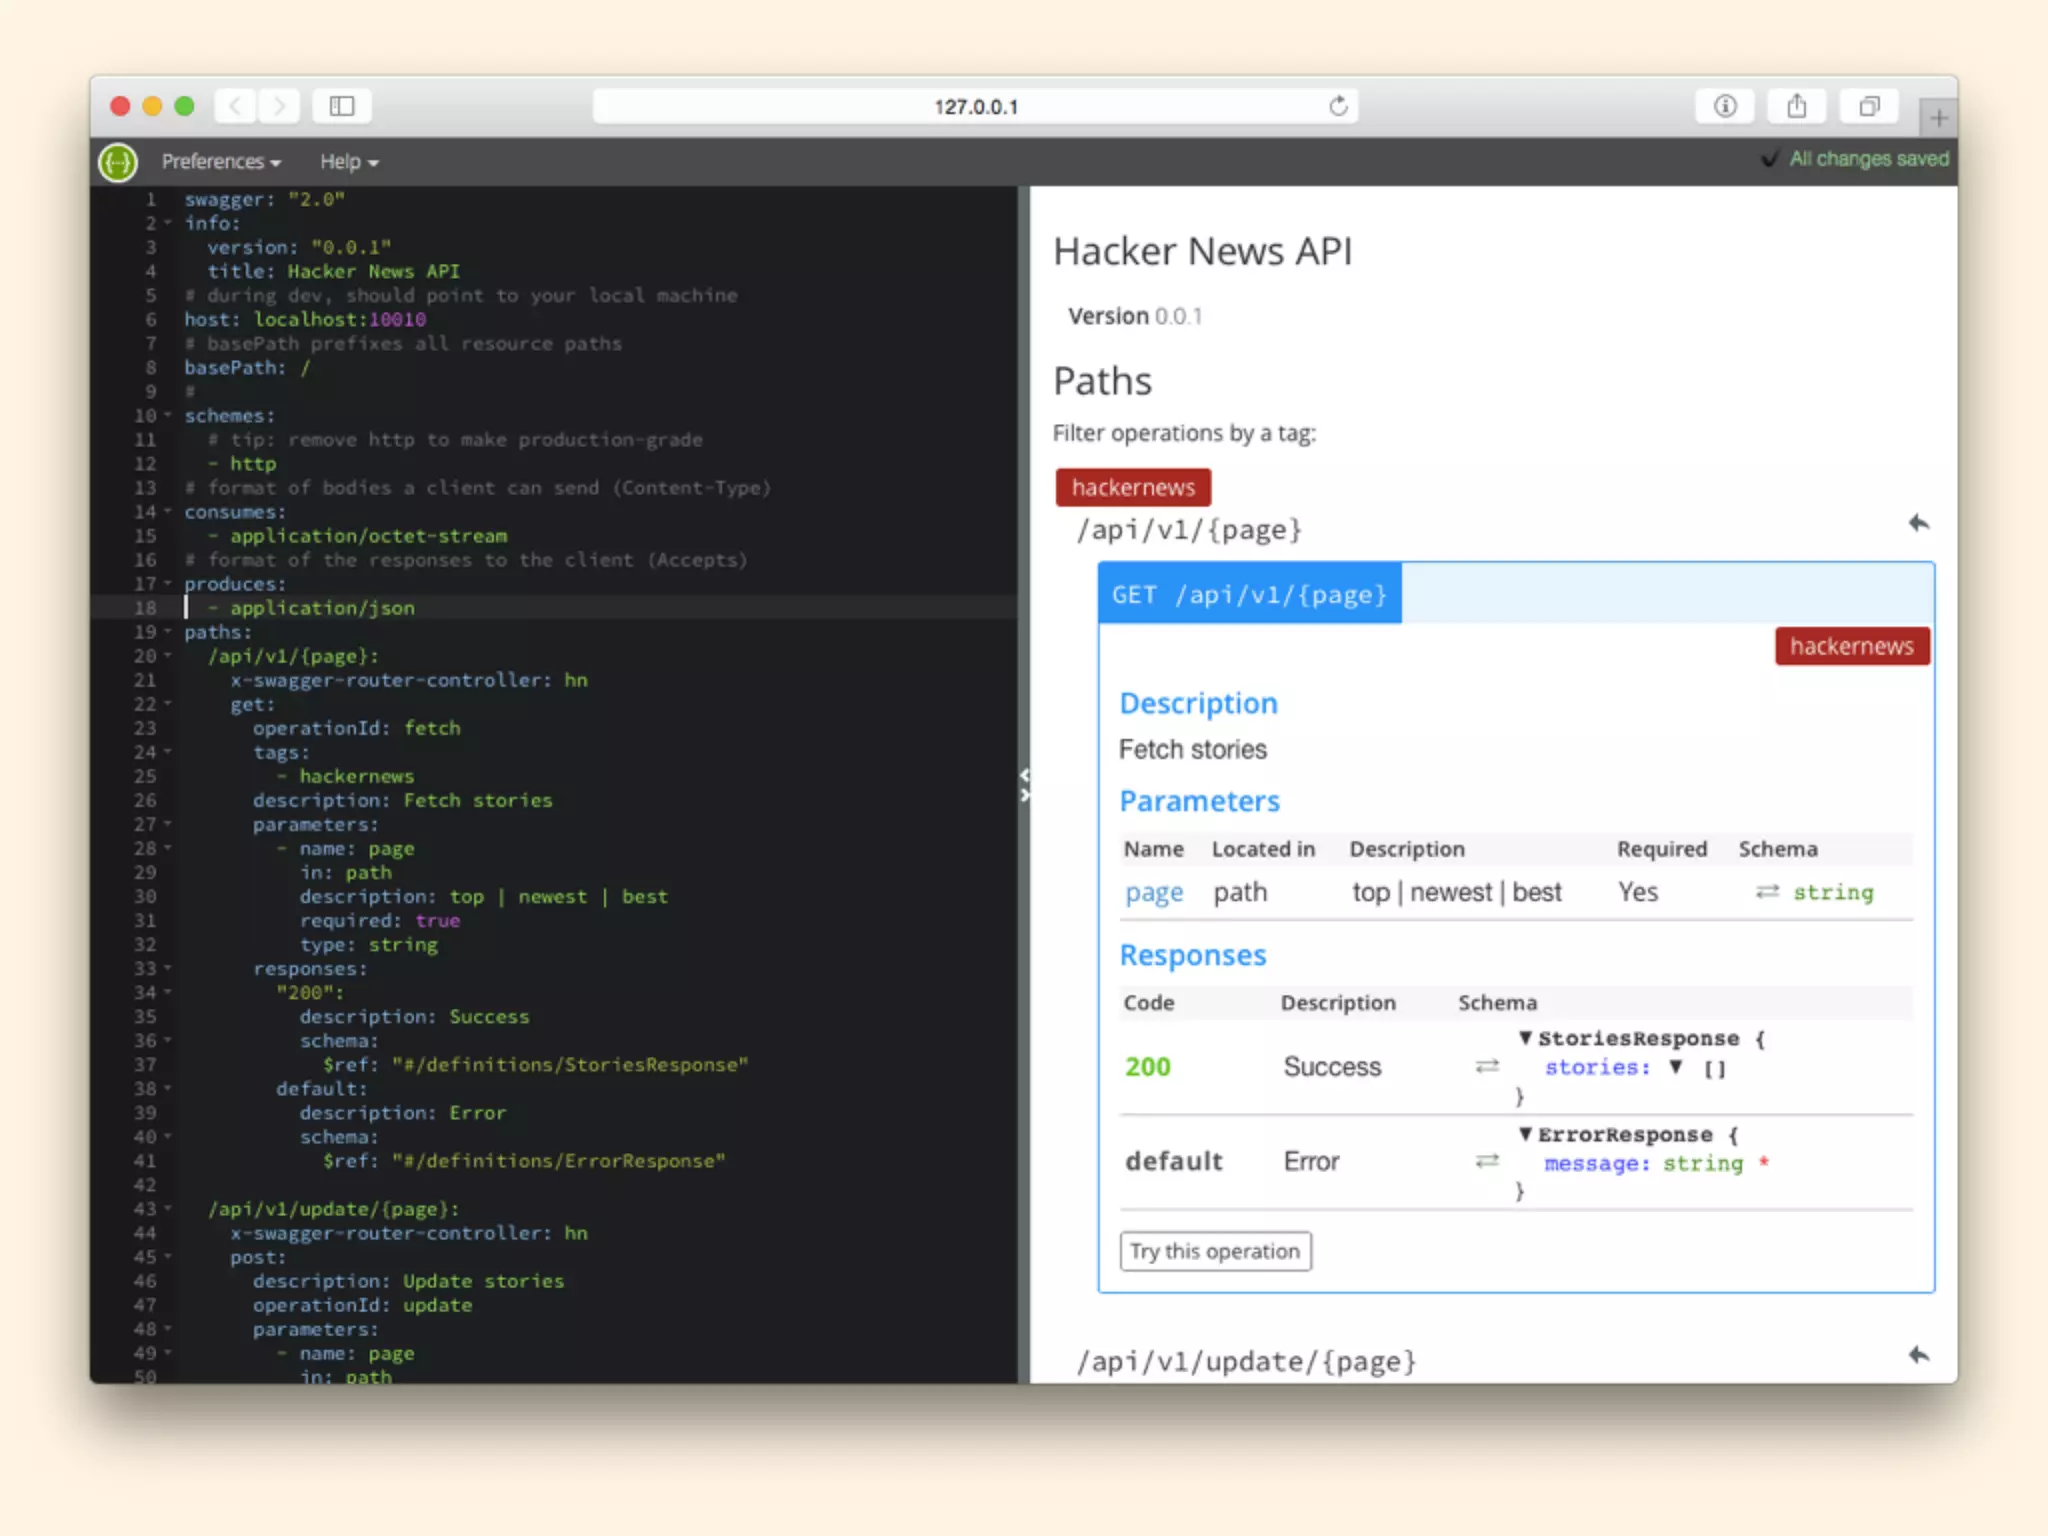Viewport: 2048px width, 1536px height.
Task: Click the page reload icon
Action: 1338,106
